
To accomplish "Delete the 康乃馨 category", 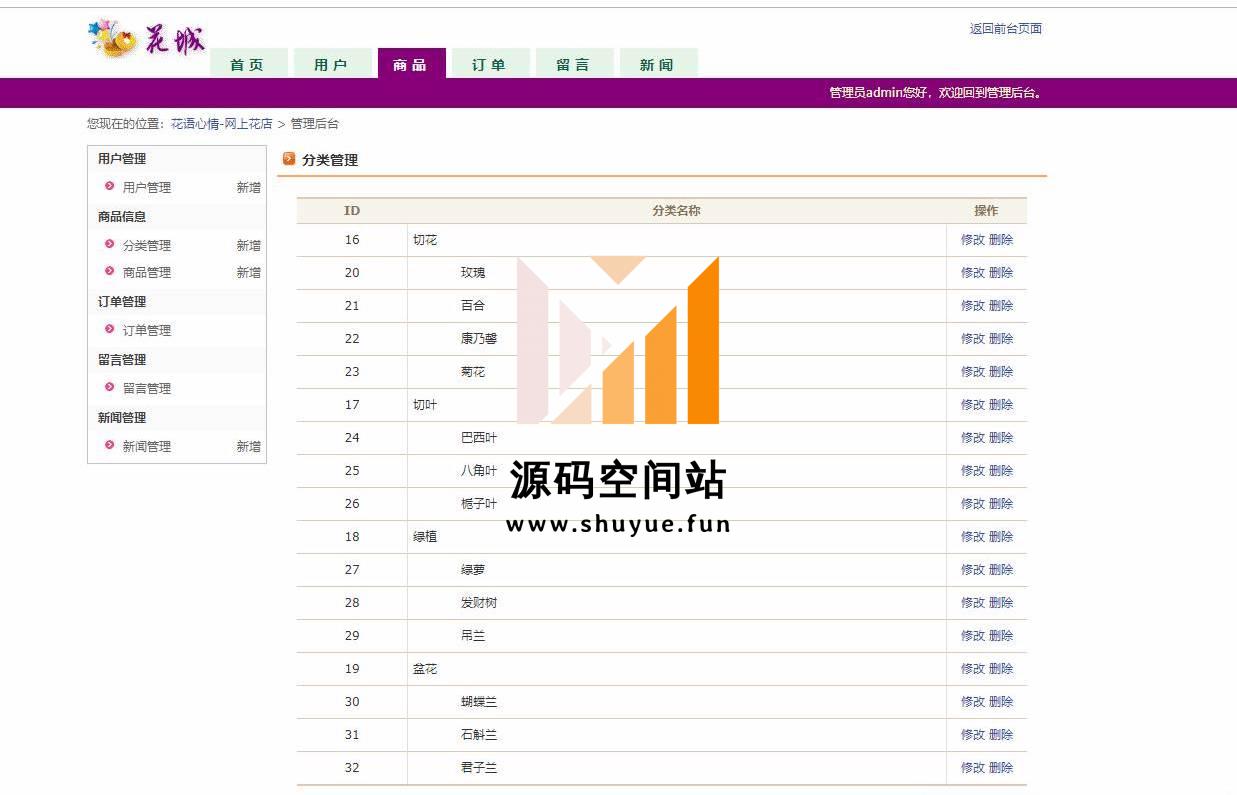I will (x=1001, y=339).
